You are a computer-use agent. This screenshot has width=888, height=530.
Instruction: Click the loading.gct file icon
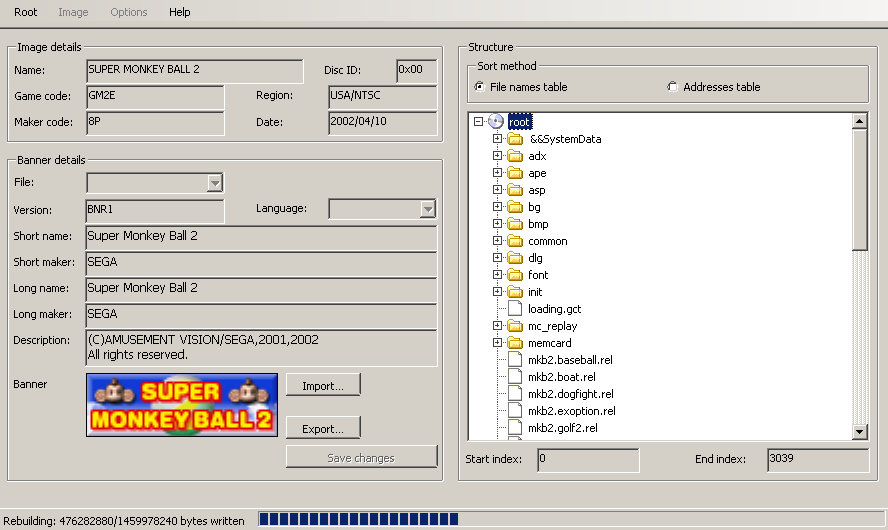tap(515, 309)
